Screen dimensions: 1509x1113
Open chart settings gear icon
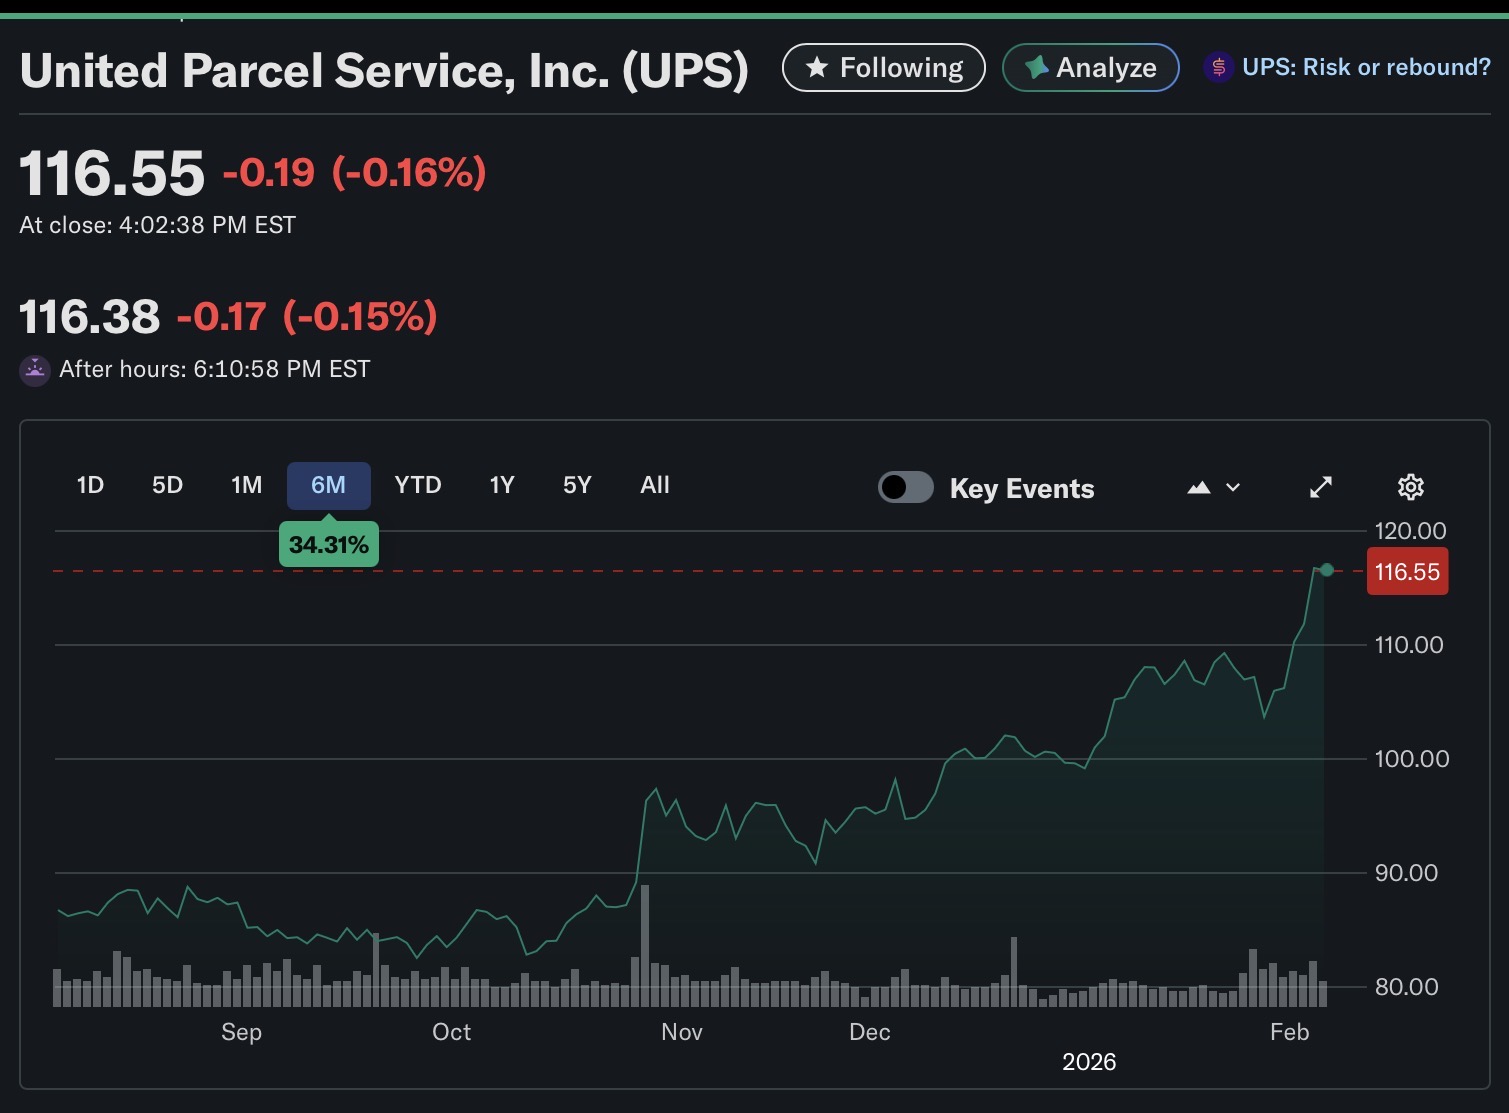[x=1410, y=487]
